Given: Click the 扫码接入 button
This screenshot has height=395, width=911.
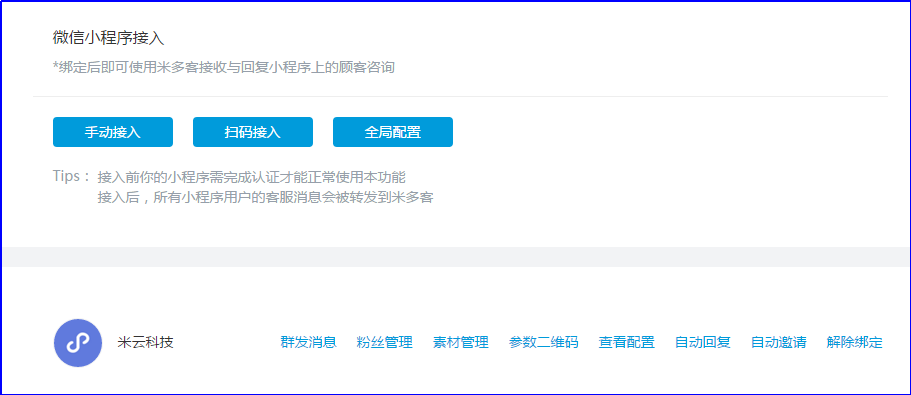Looking at the screenshot, I should tap(253, 132).
